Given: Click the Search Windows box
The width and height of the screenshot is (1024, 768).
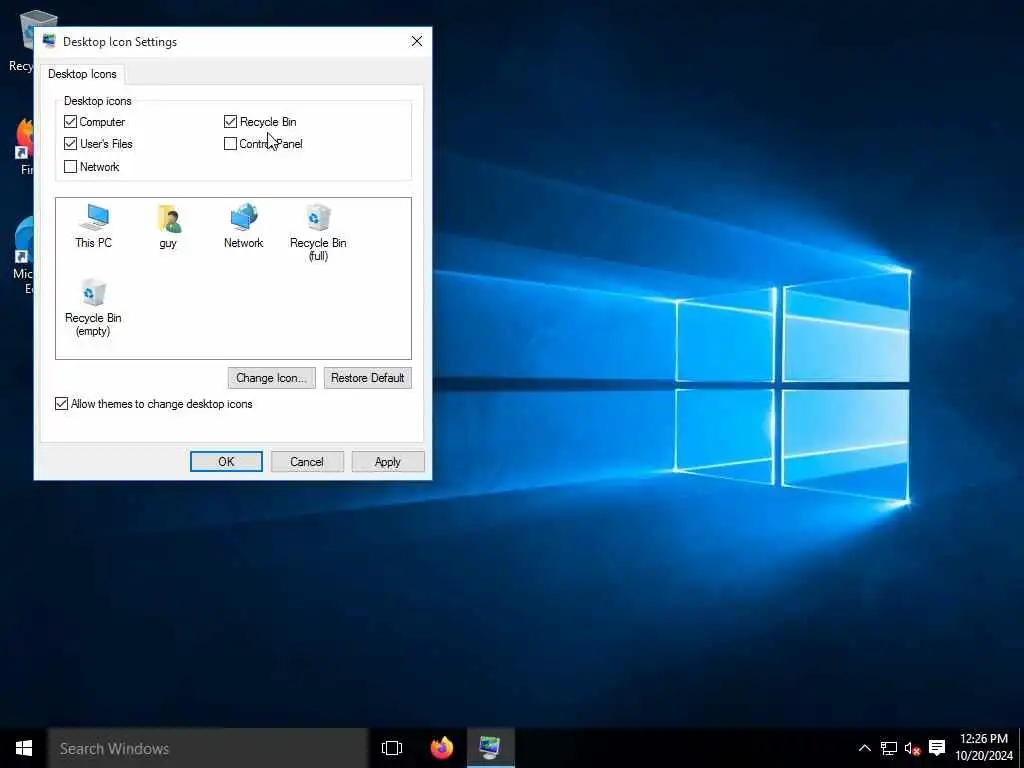Looking at the screenshot, I should [x=208, y=748].
